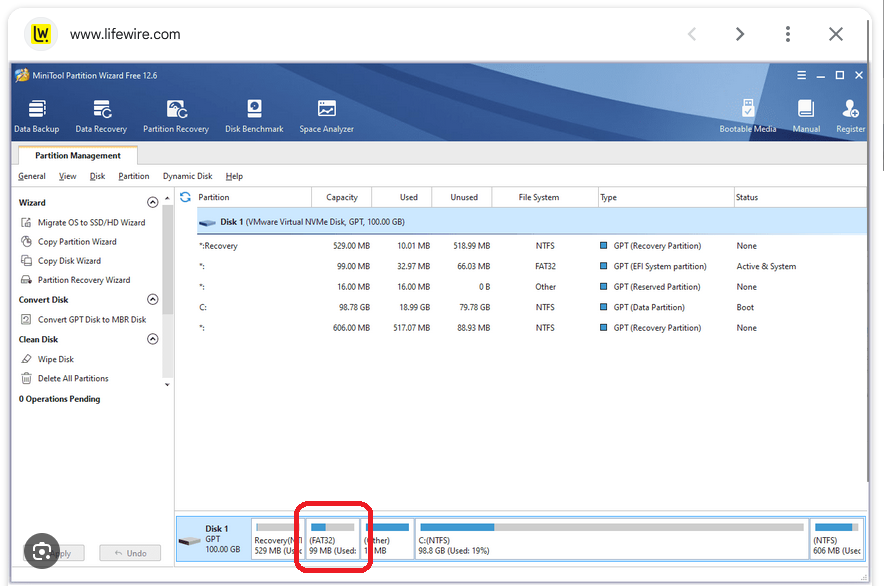Click sidebar scroll up arrow

click(x=167, y=199)
